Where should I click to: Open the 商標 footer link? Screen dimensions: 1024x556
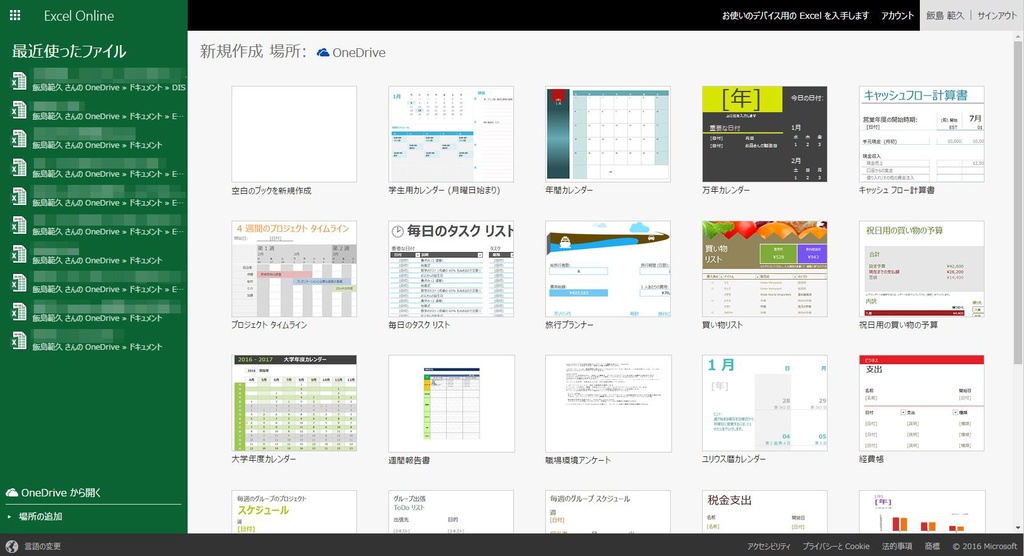932,546
